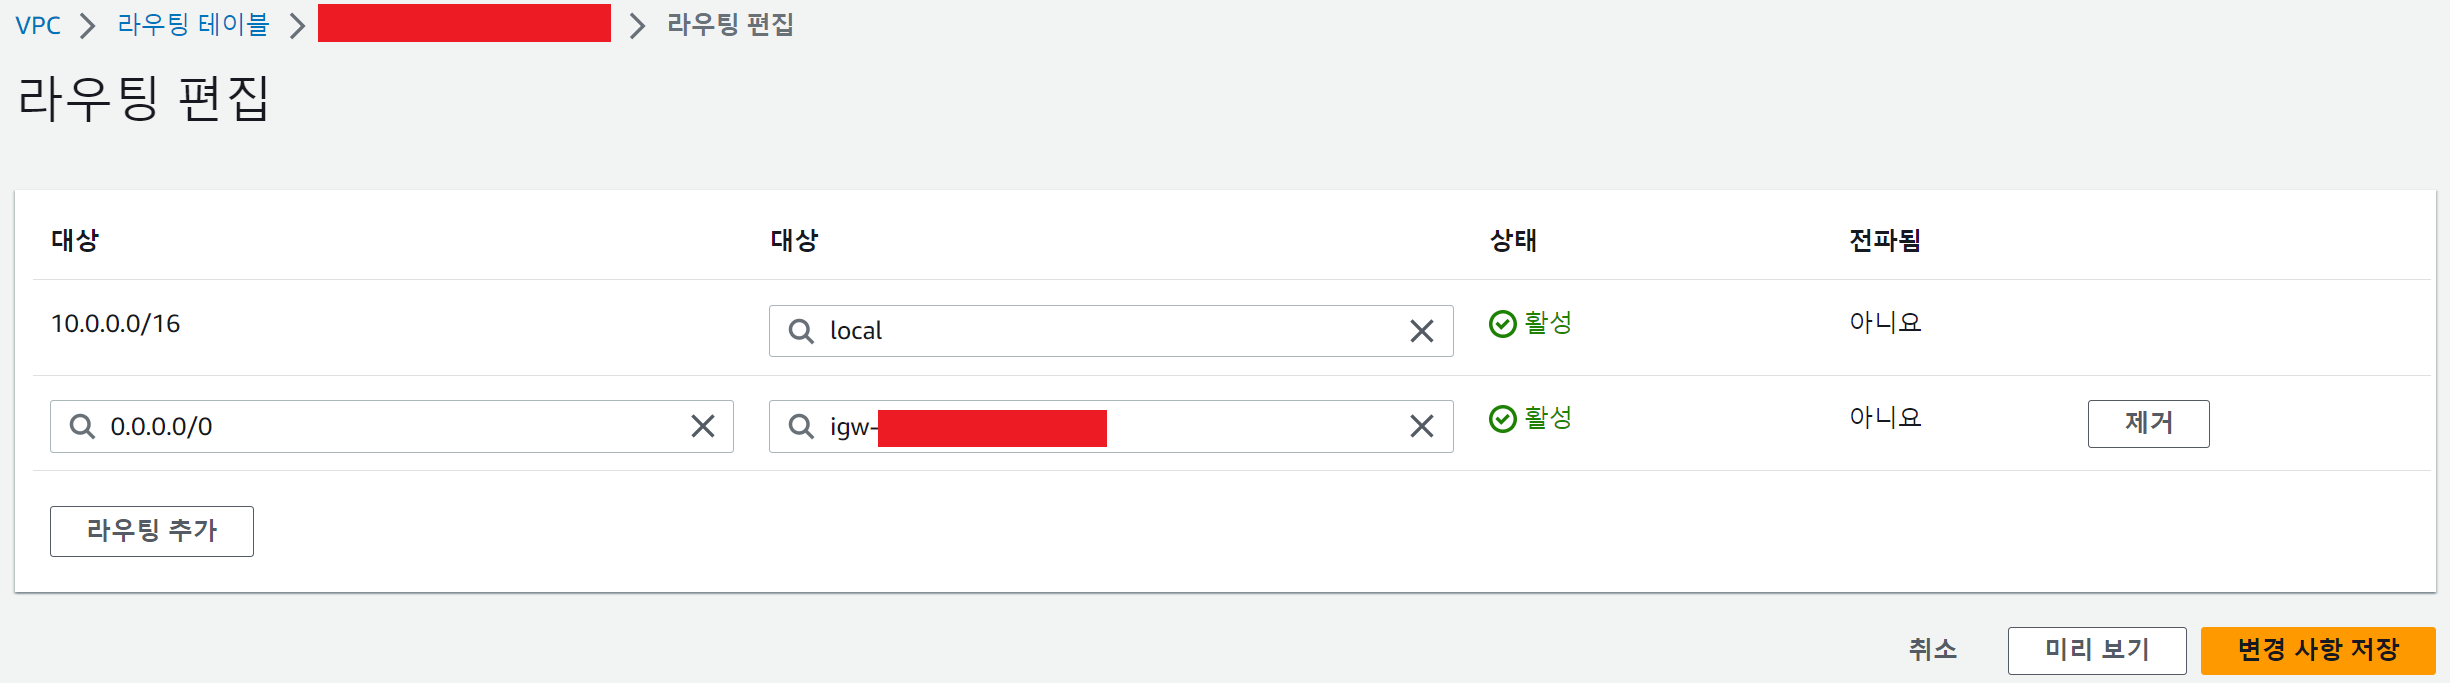The image size is (2450, 683).
Task: Click search icon in local target field
Action: tap(801, 331)
